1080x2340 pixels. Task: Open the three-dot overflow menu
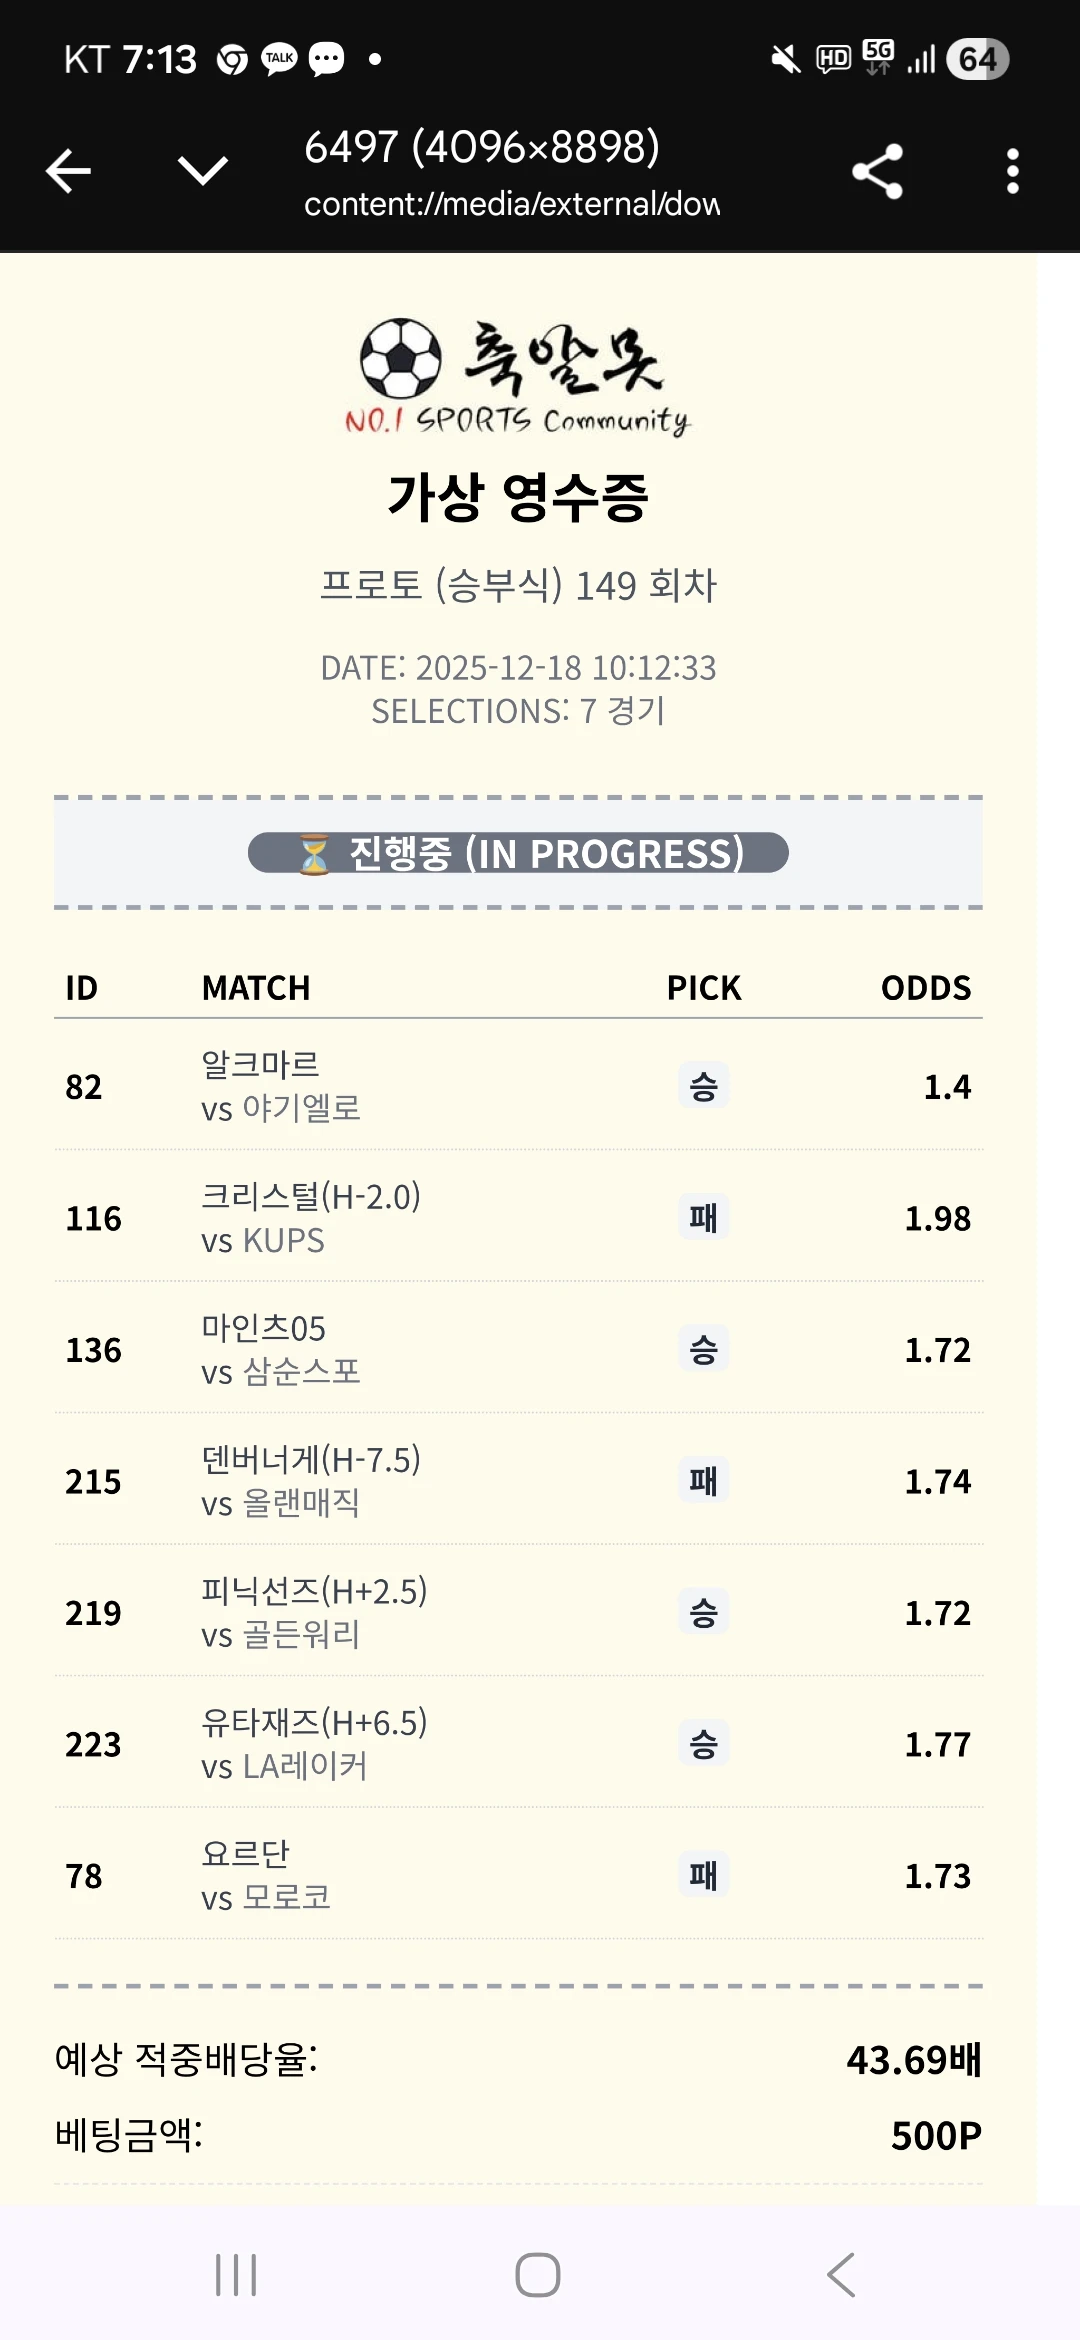[x=1013, y=171]
